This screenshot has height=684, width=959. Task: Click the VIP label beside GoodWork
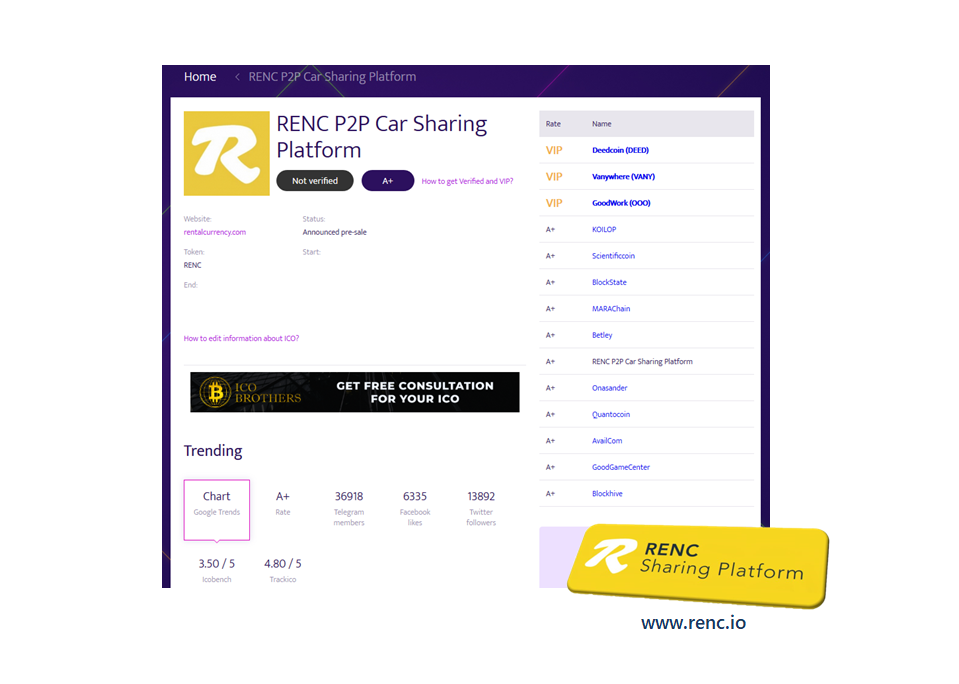click(554, 203)
